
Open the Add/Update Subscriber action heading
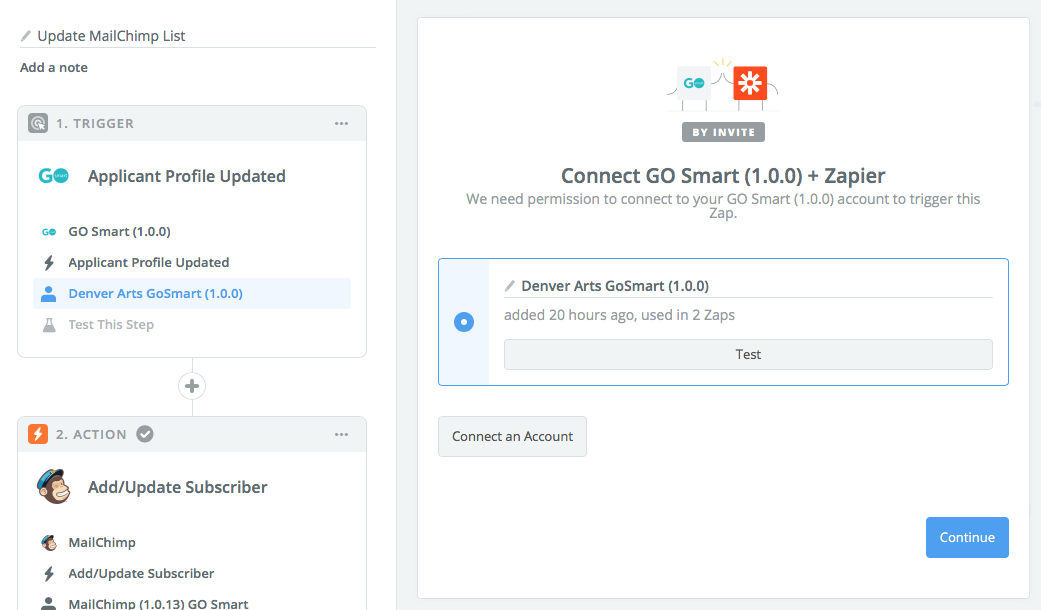177,487
